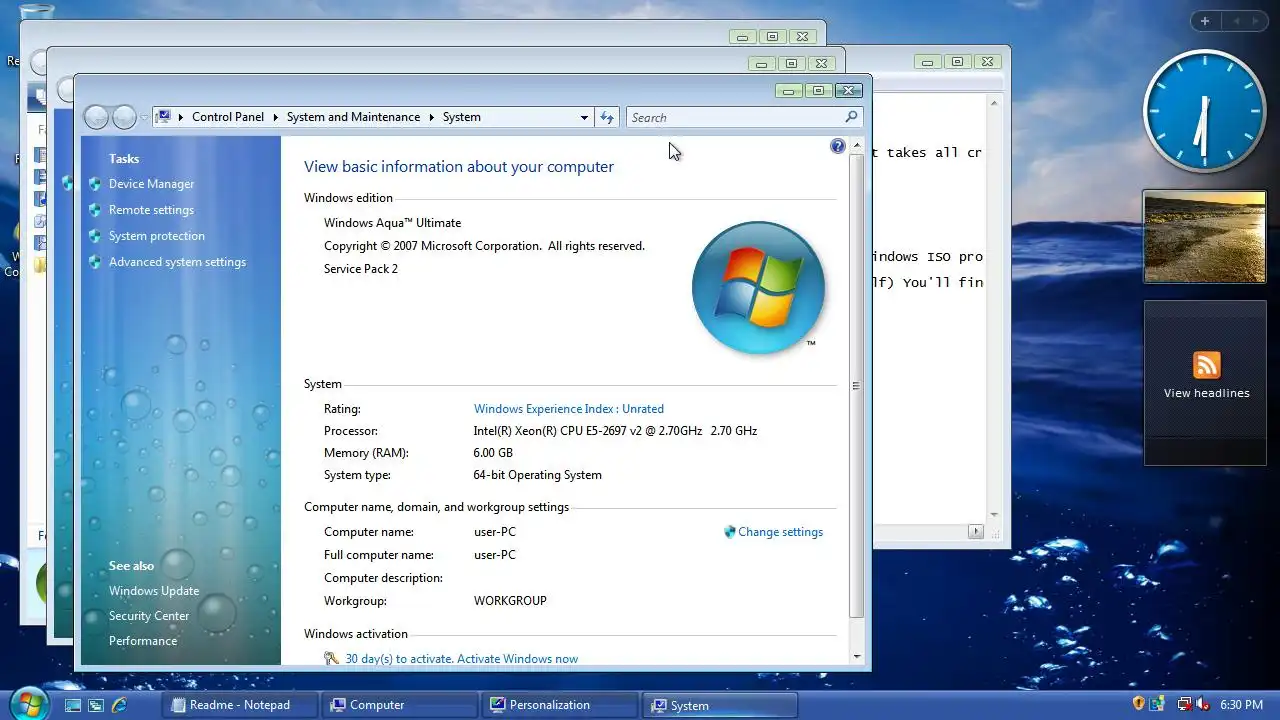Image resolution: width=1280 pixels, height=720 pixels.
Task: Click System and Maintenance in the breadcrumb
Action: click(x=353, y=117)
